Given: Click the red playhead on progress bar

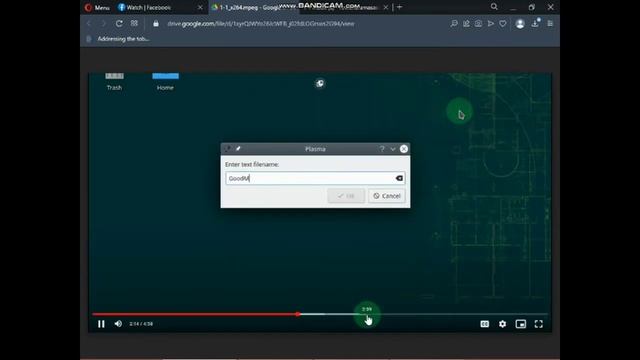Looking at the screenshot, I should [298, 314].
